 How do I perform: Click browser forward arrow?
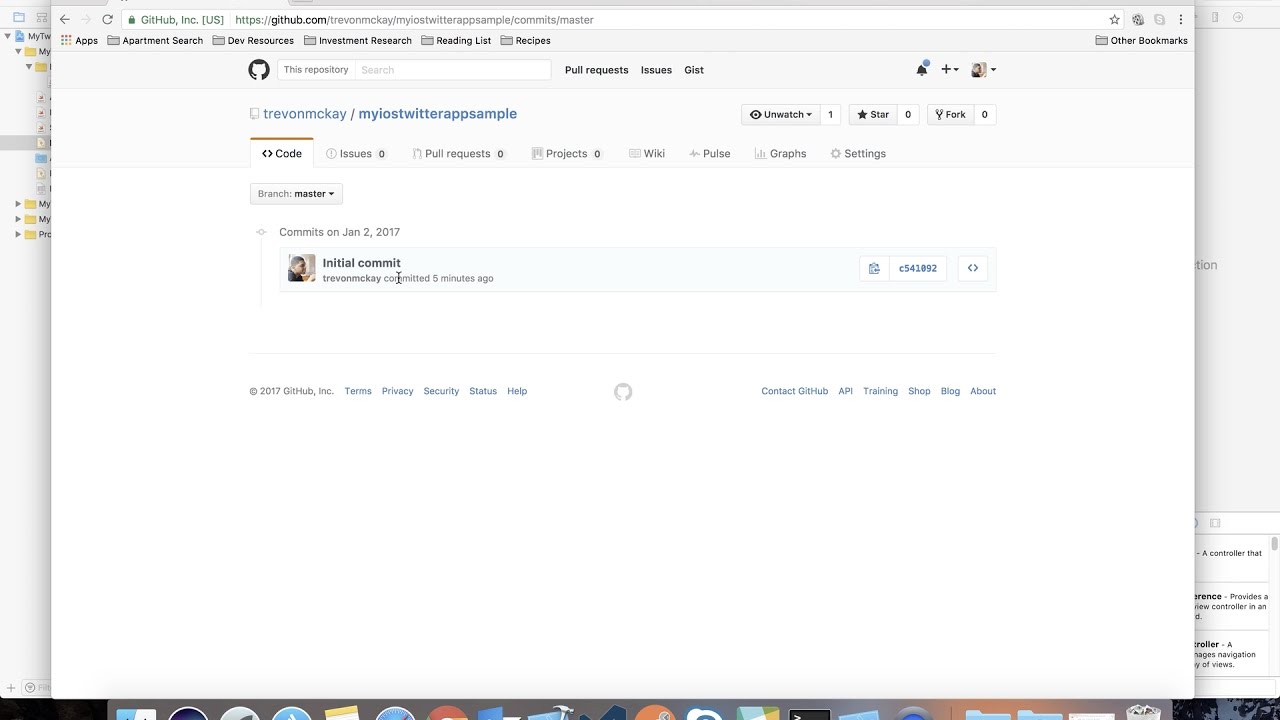pos(86,19)
